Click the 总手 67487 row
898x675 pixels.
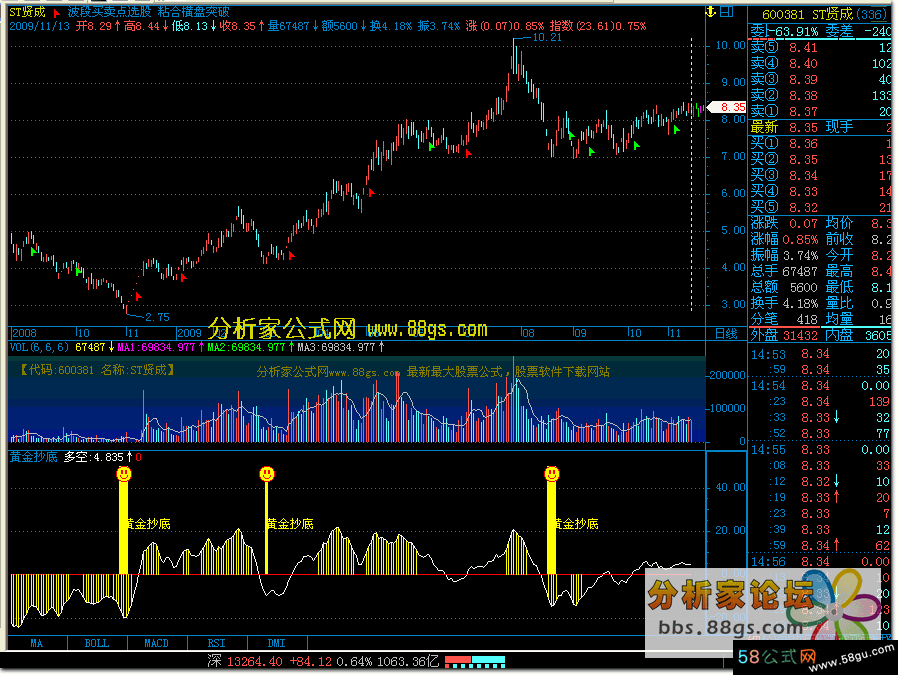coord(785,272)
